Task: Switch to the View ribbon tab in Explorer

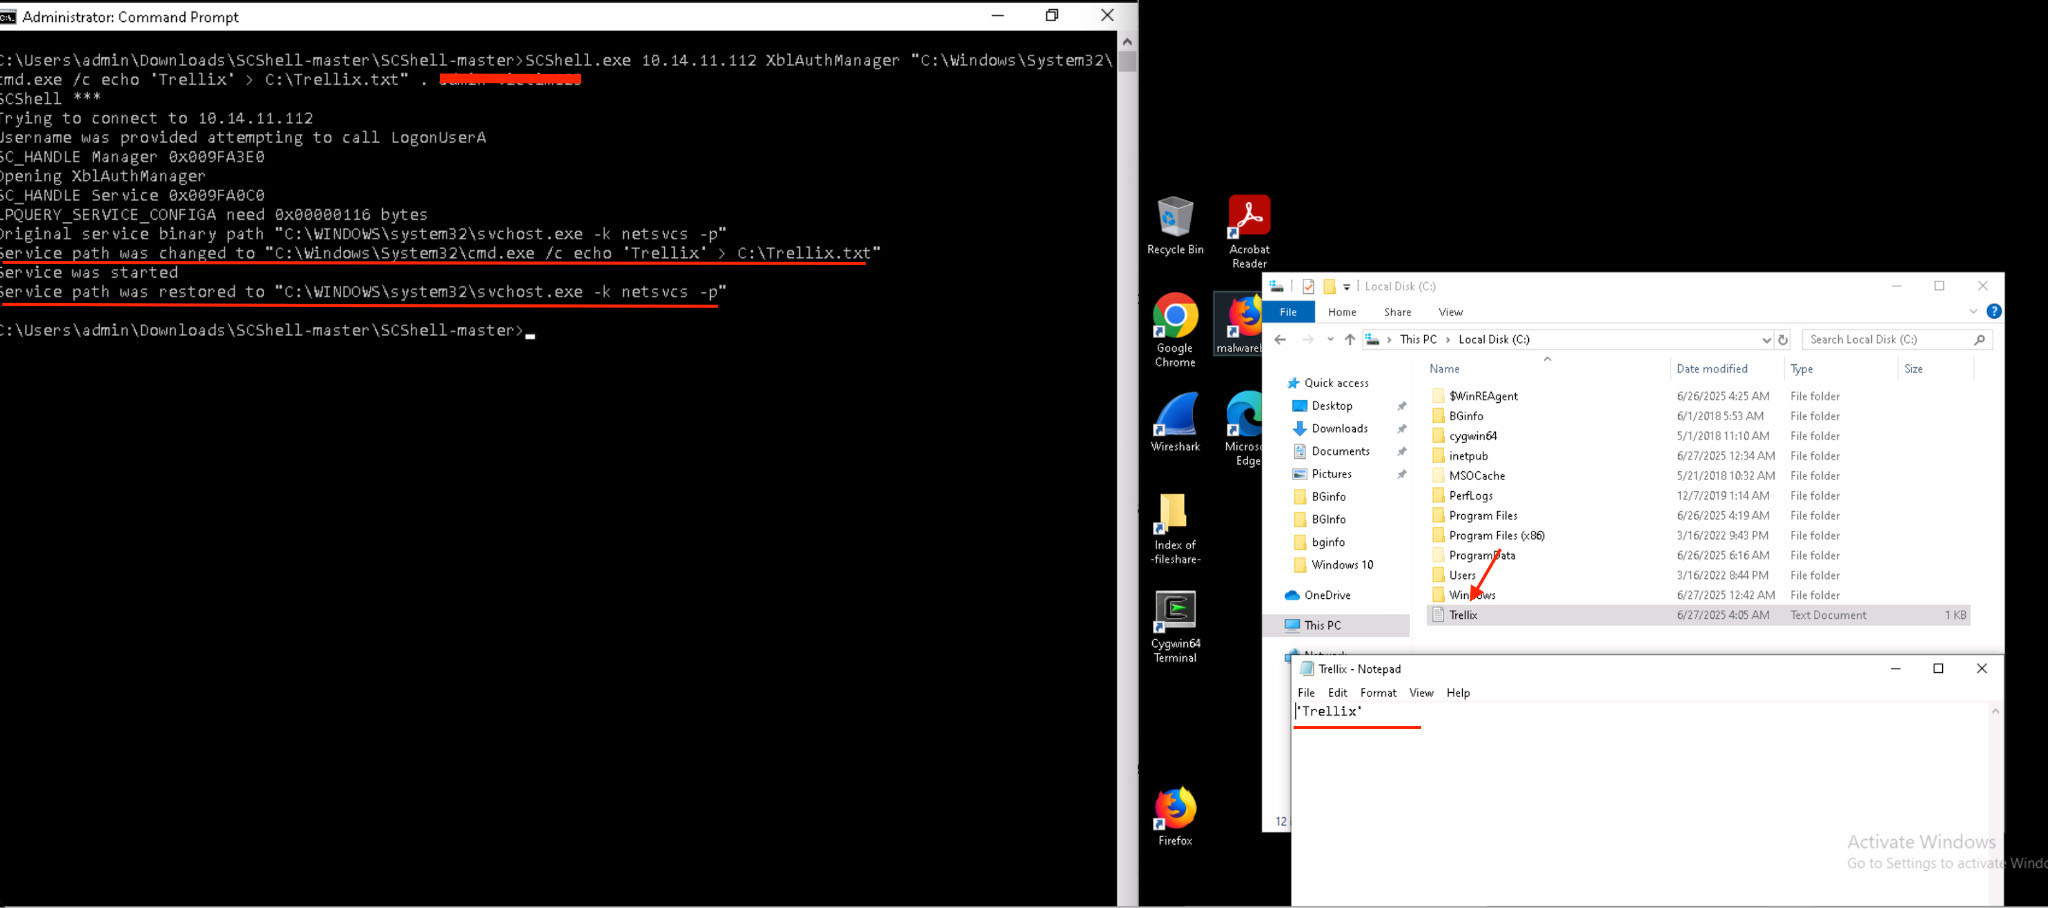Action: [1450, 312]
